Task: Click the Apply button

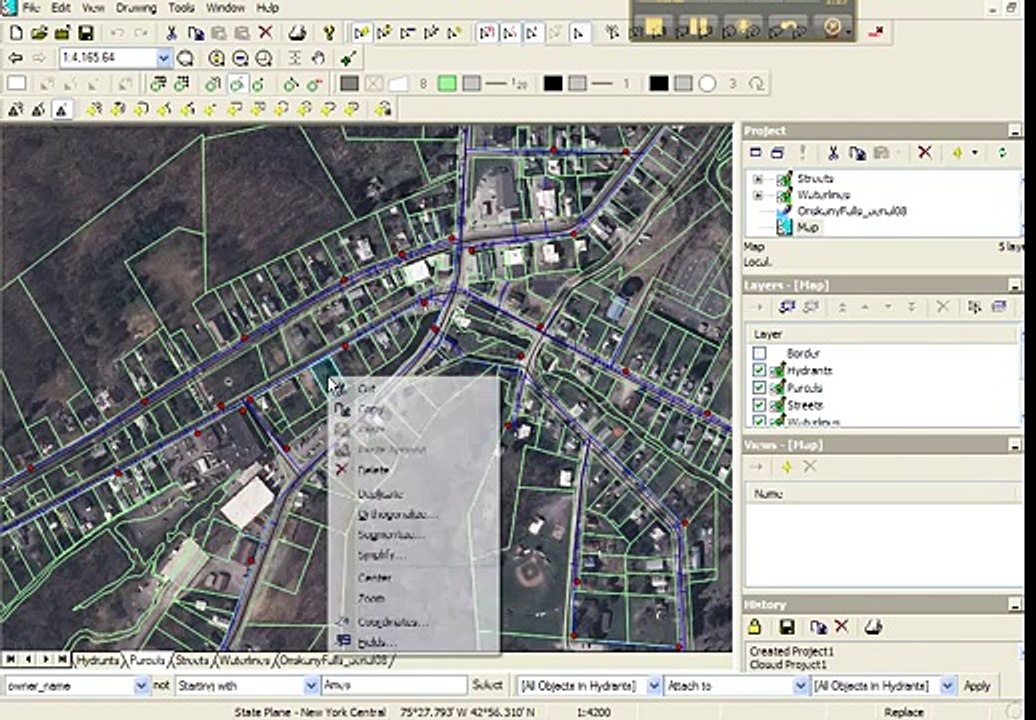Action: pos(977,686)
